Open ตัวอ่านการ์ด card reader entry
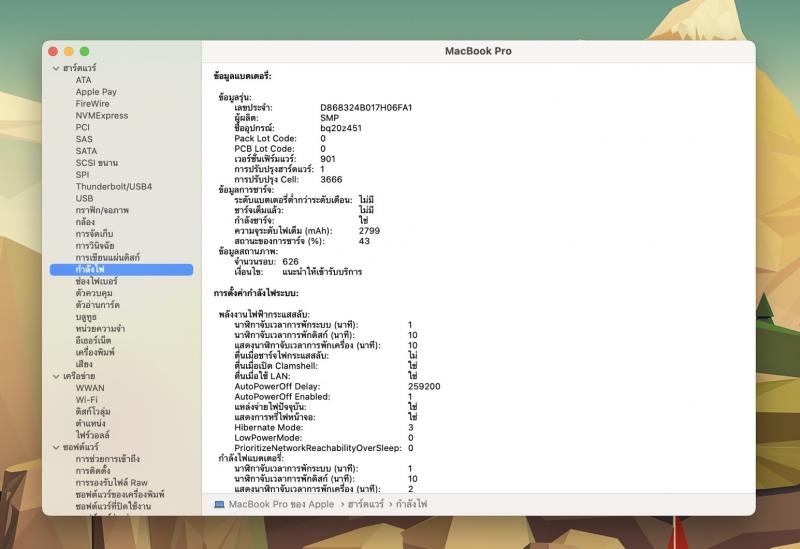The width and height of the screenshot is (800, 549). (97, 305)
